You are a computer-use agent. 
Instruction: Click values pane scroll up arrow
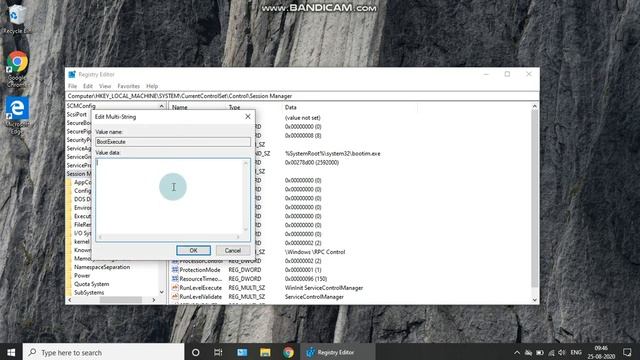tap(535, 106)
